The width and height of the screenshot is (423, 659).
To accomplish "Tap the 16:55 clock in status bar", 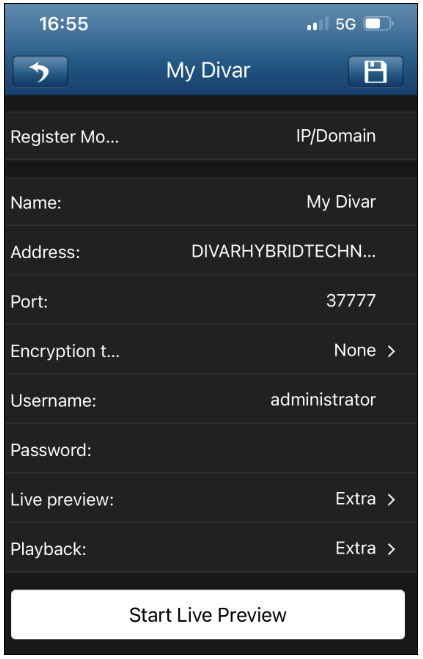I will coord(64,24).
